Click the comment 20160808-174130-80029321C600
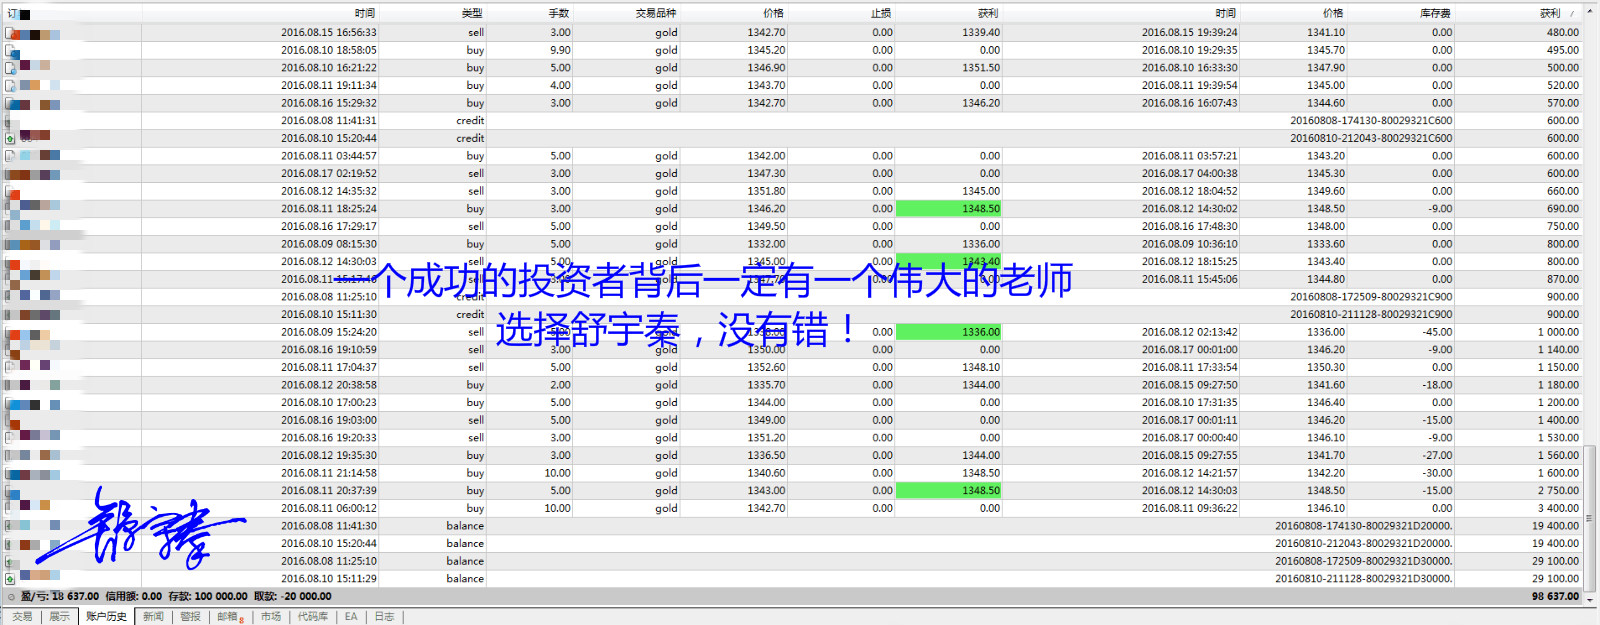Screen dimensions: 1600x625 tap(1371, 121)
